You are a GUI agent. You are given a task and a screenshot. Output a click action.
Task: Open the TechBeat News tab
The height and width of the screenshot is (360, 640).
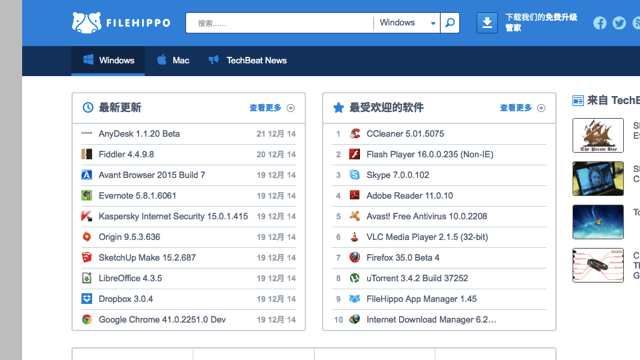click(248, 60)
